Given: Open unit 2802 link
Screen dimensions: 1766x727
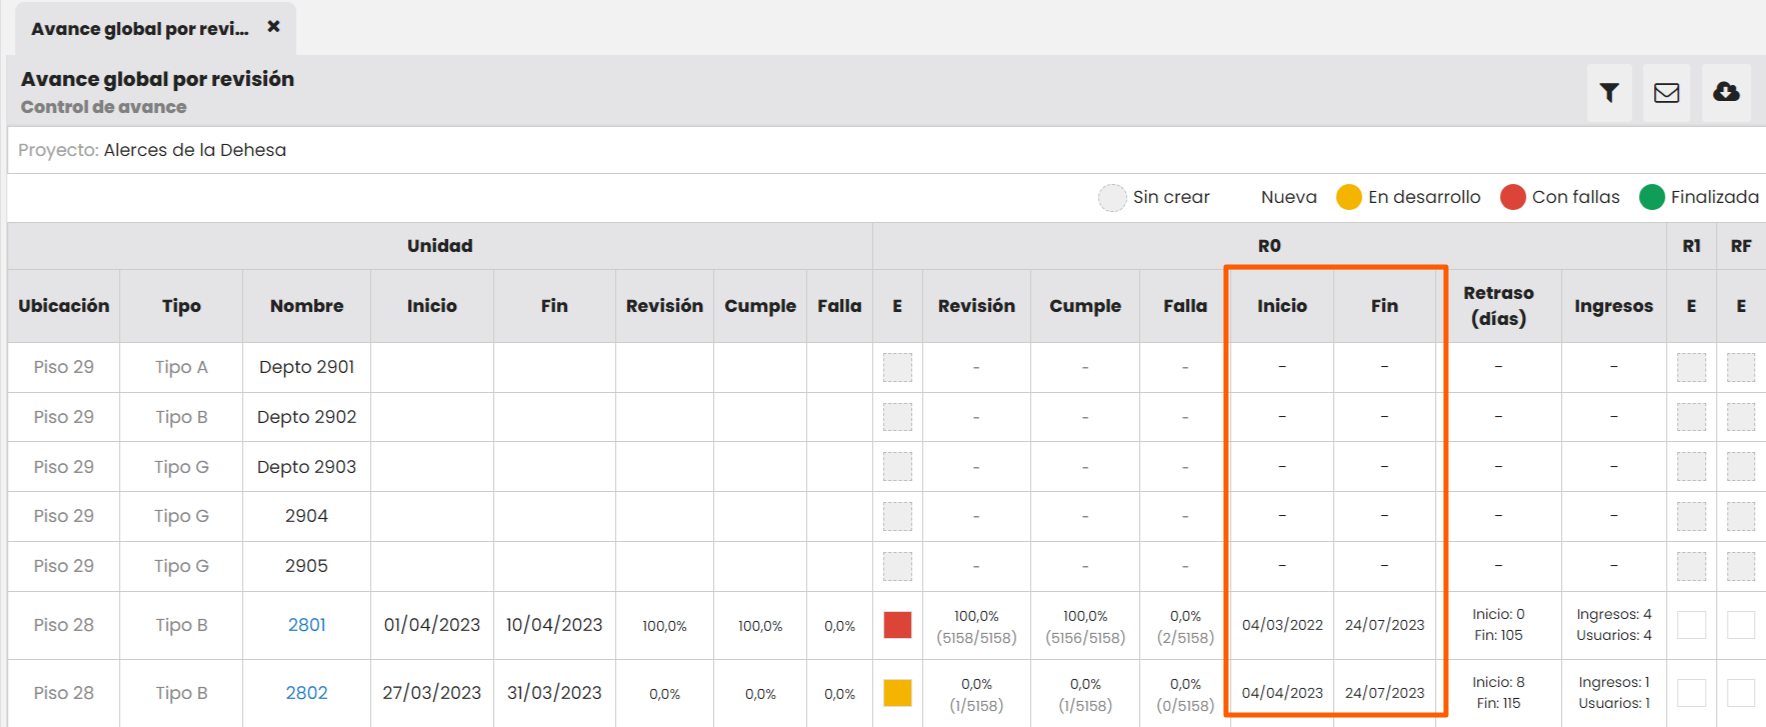Looking at the screenshot, I should (x=306, y=693).
